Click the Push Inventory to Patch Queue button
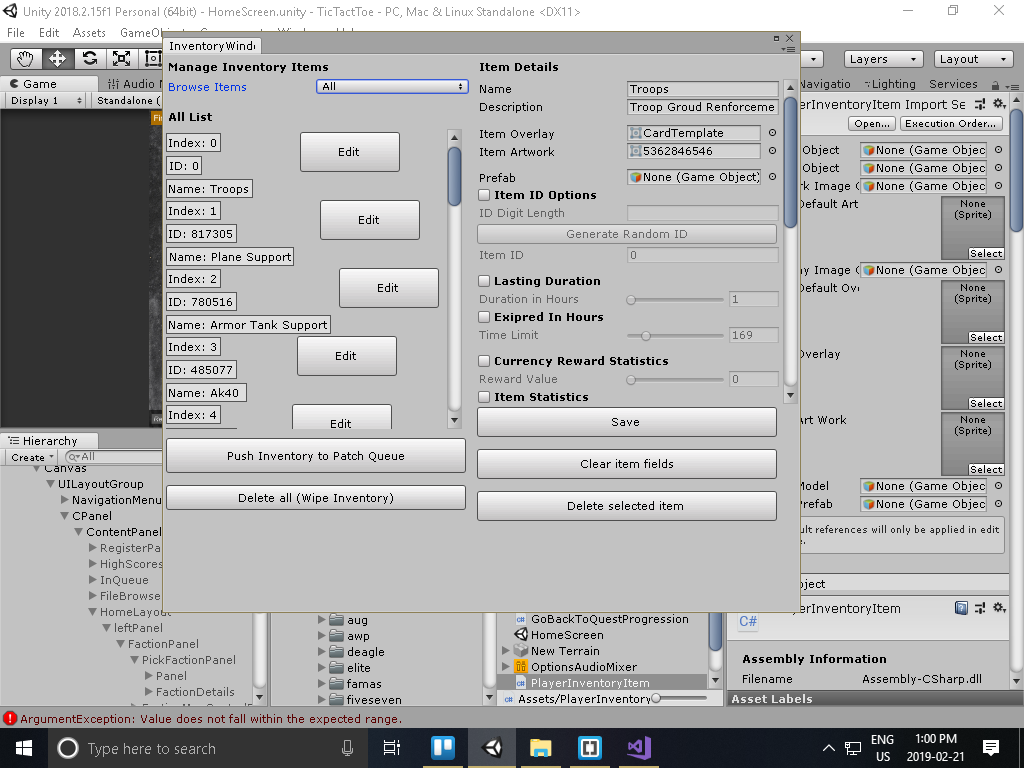The height and width of the screenshot is (768, 1024). coord(315,455)
